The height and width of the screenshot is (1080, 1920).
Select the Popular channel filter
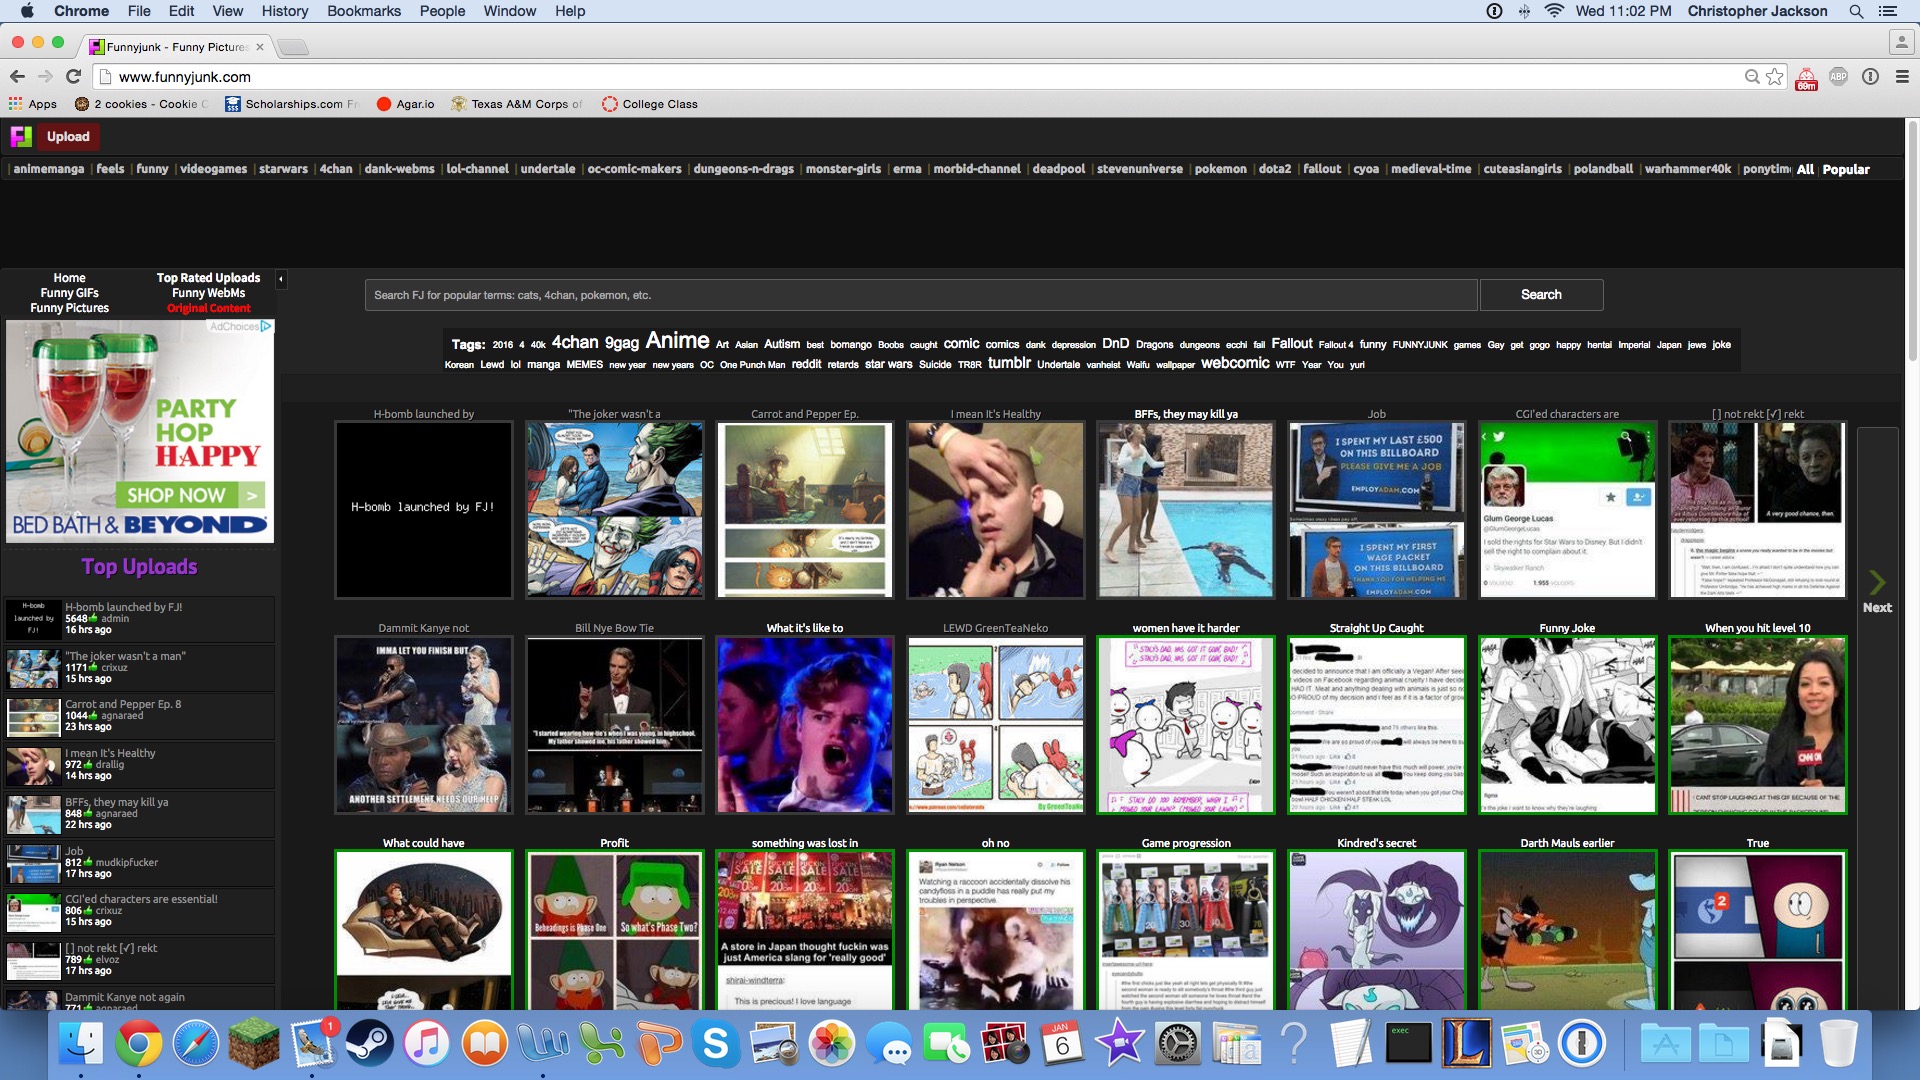tap(1845, 169)
